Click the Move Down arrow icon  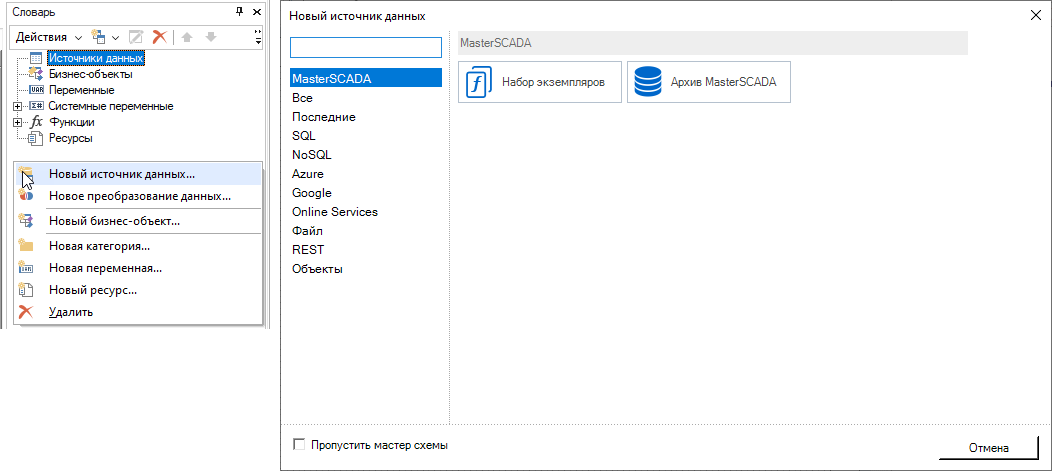click(211, 37)
